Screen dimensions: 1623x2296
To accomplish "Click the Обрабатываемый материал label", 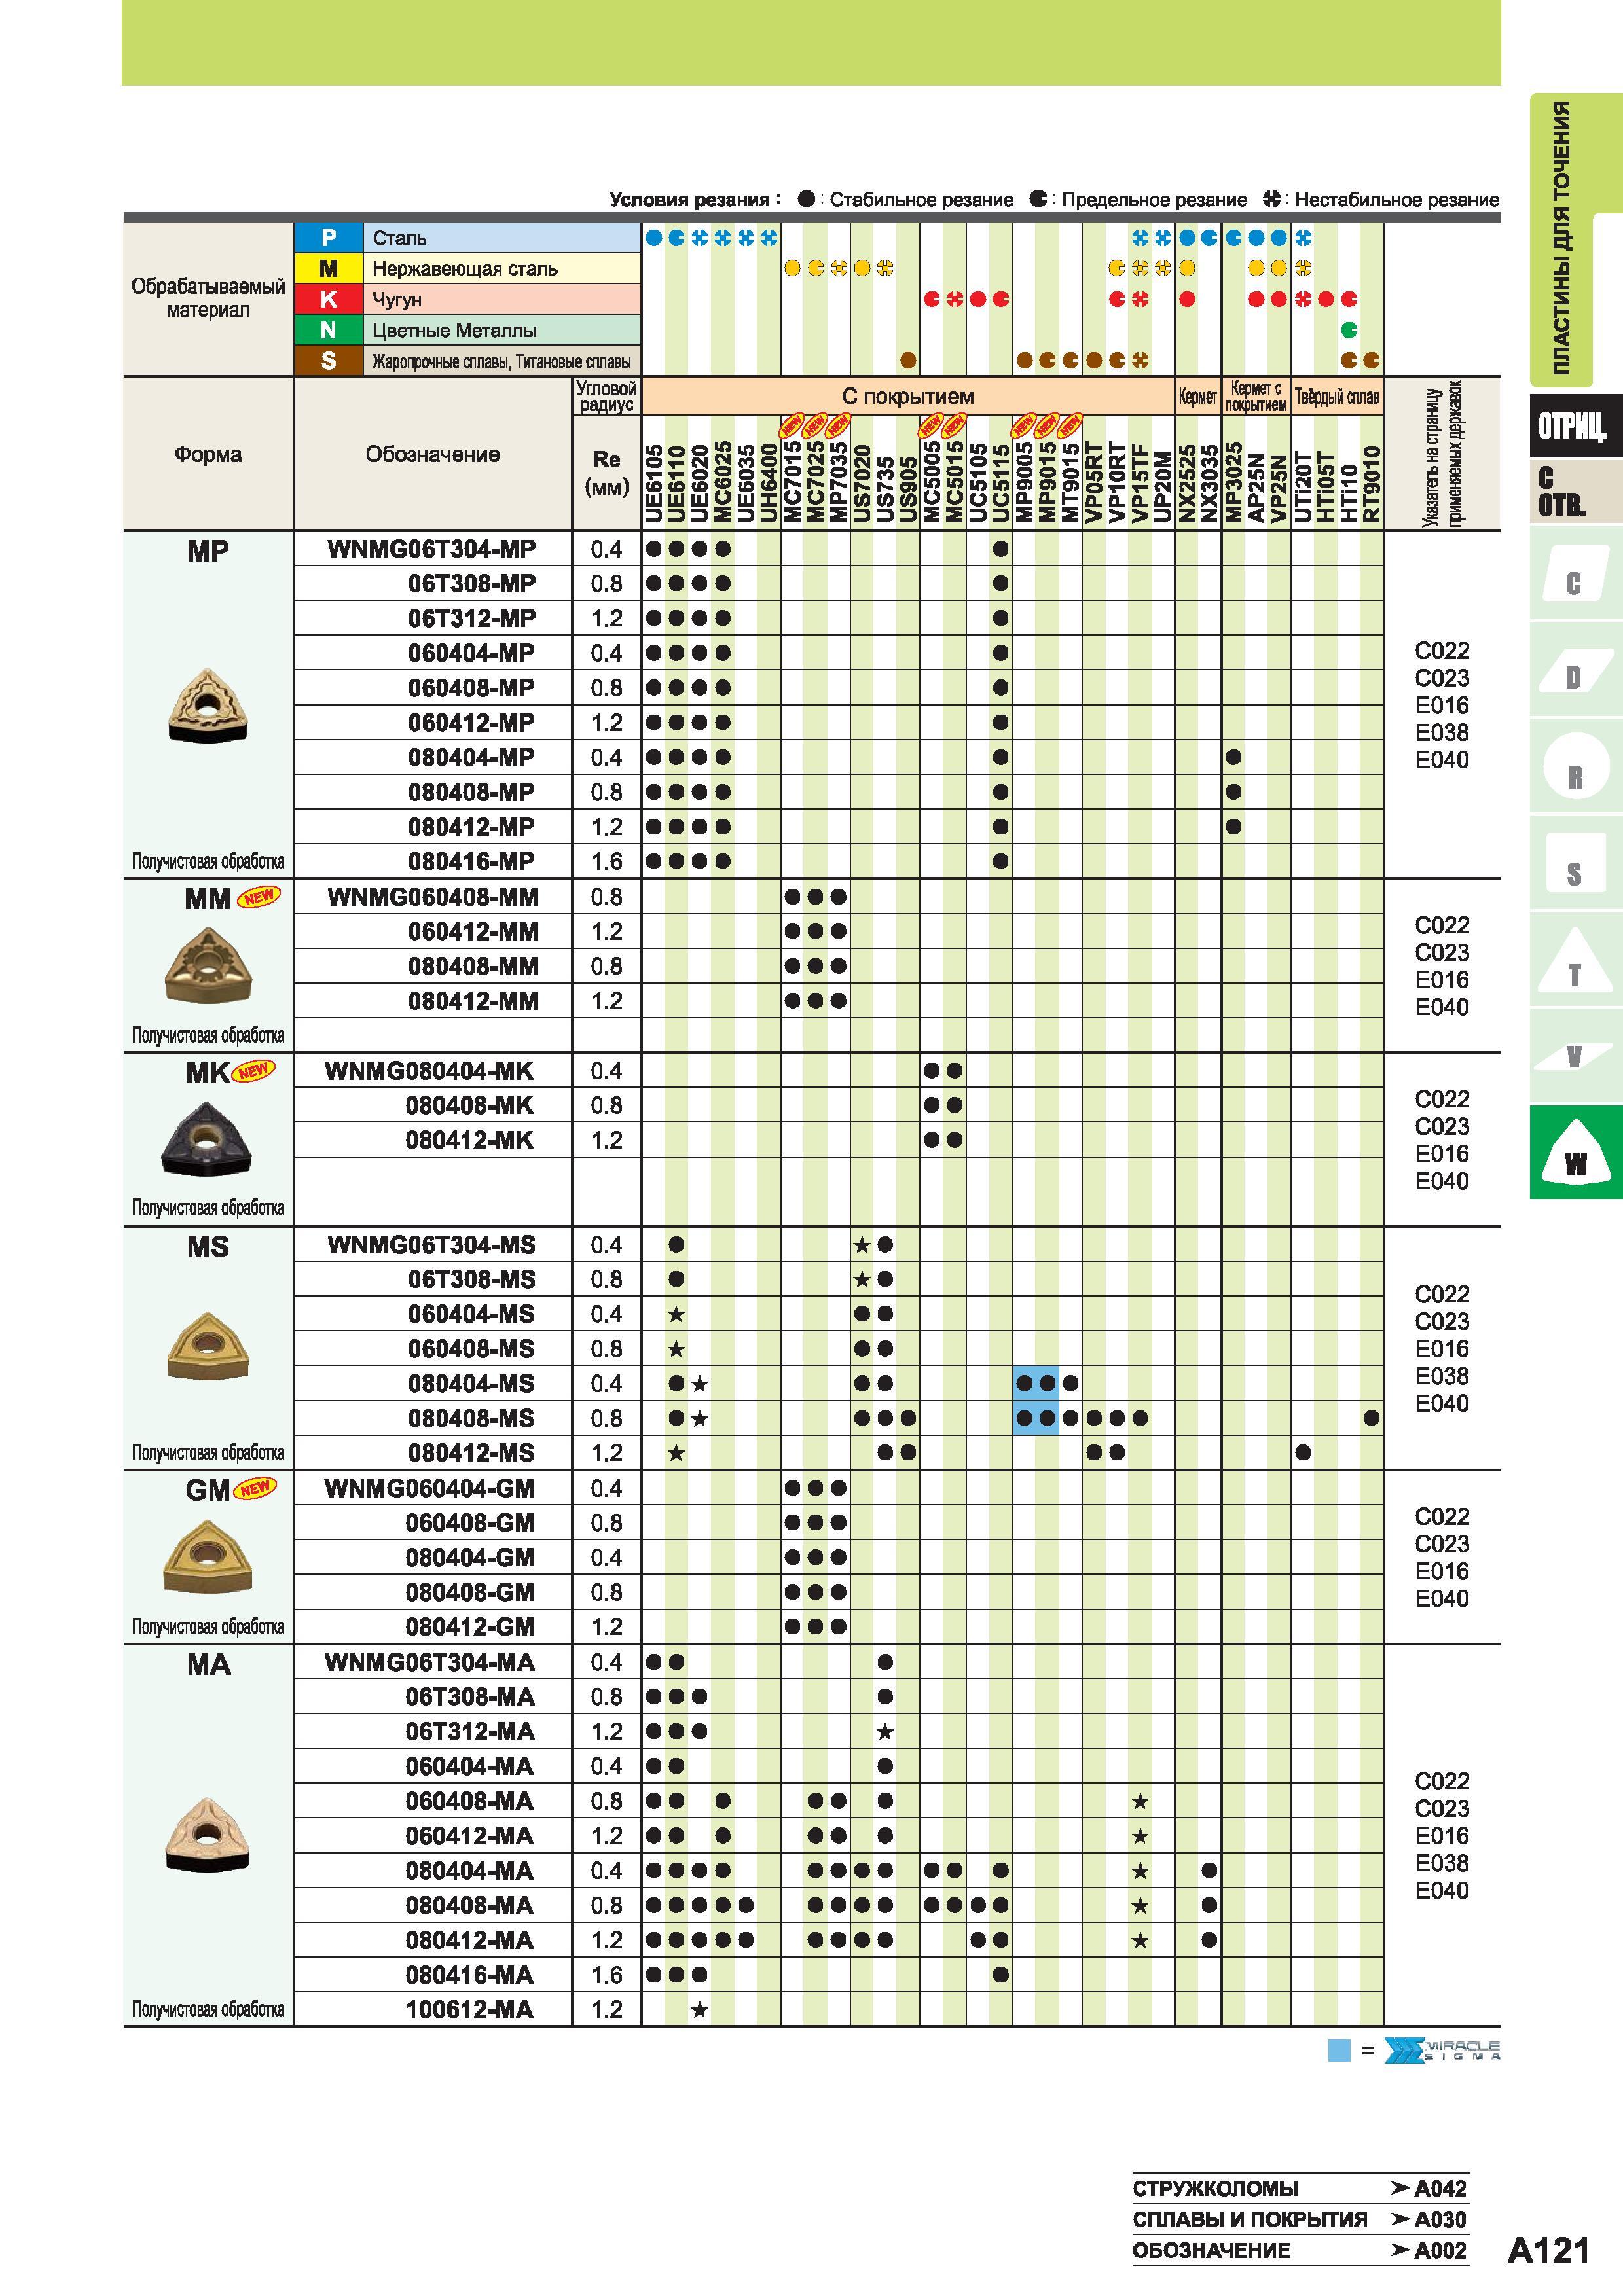I will point(208,298).
